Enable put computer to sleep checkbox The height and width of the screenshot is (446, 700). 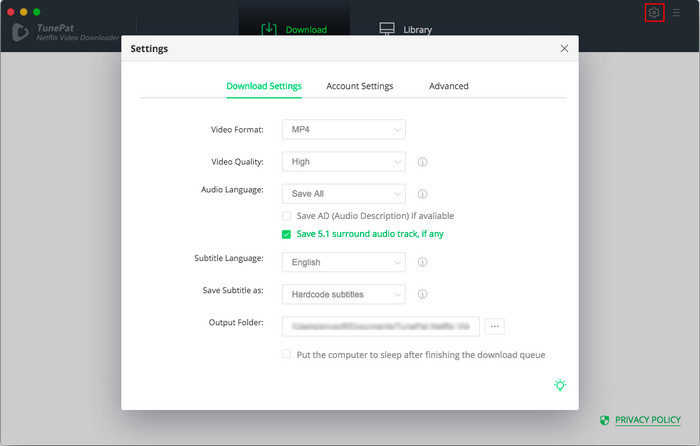(x=286, y=354)
